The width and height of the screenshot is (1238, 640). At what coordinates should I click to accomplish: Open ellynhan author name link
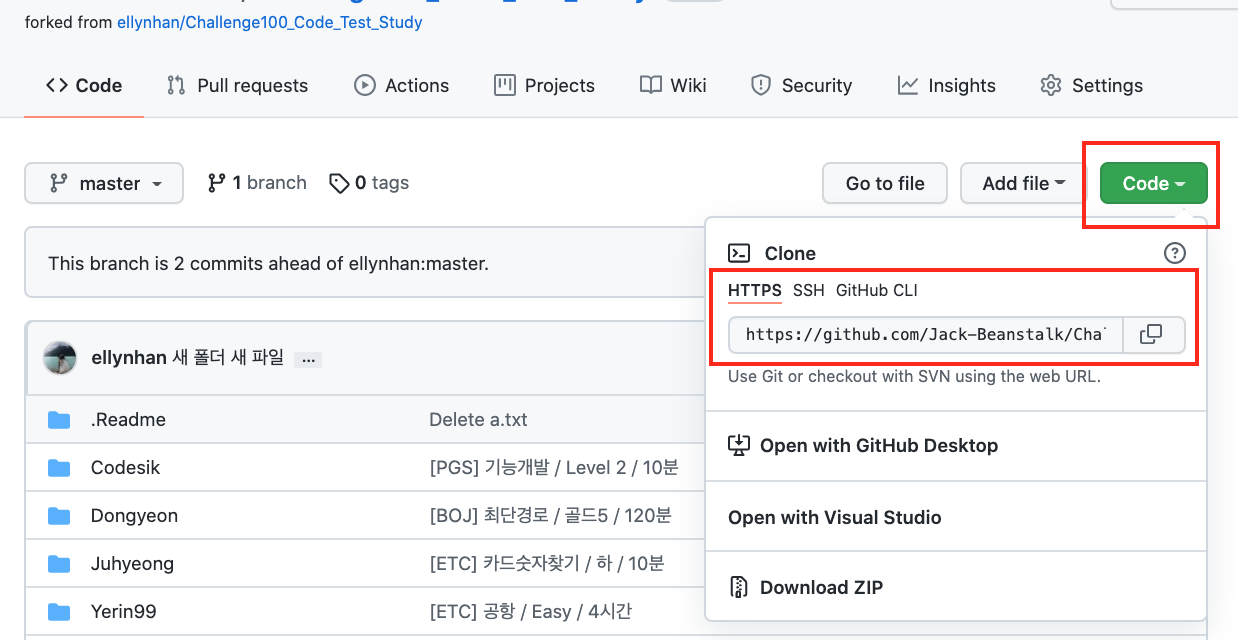coord(129,357)
